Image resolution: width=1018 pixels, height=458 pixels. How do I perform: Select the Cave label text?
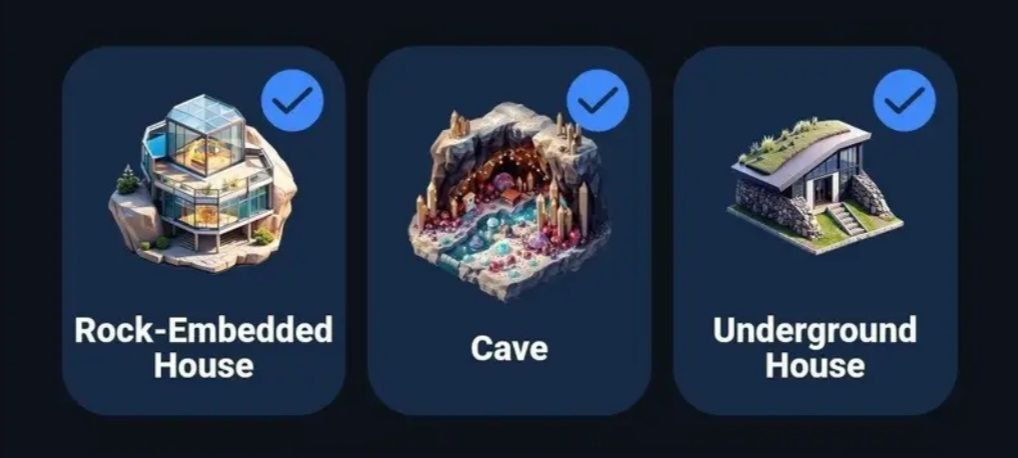click(x=510, y=348)
